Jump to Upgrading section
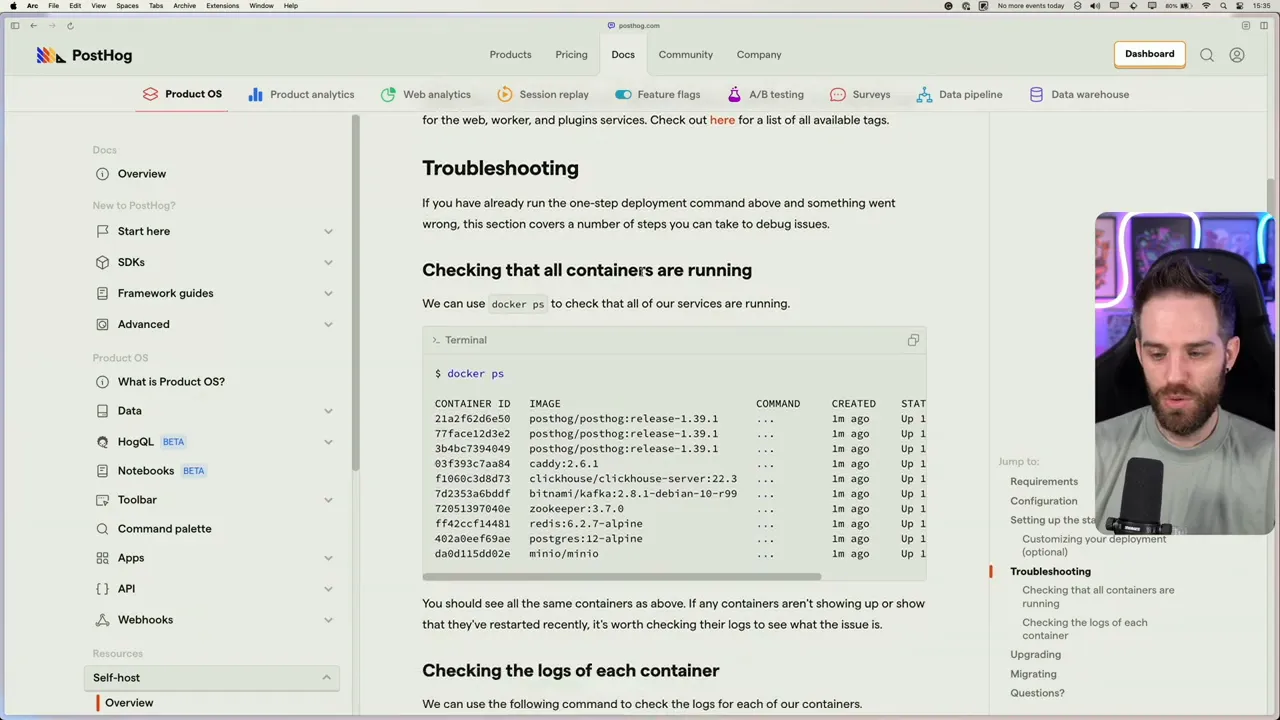The height and width of the screenshot is (720, 1280). tap(1035, 654)
